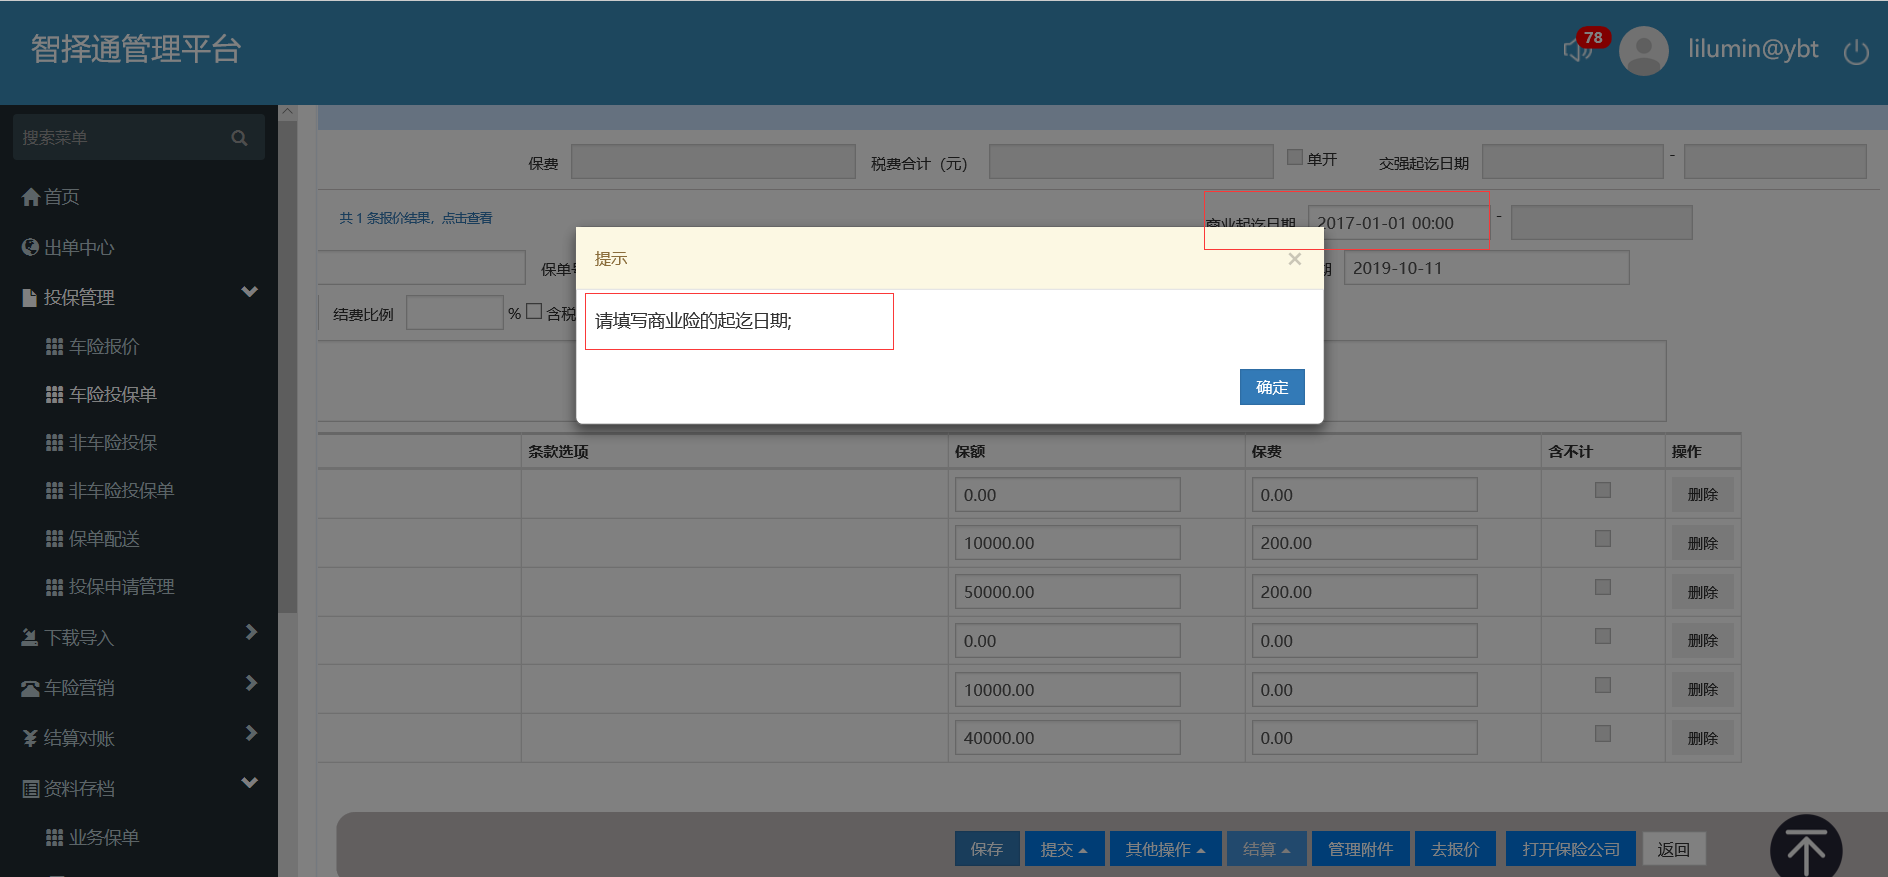
Task: Collapse the 资料存档 menu chevron
Action: (x=250, y=783)
